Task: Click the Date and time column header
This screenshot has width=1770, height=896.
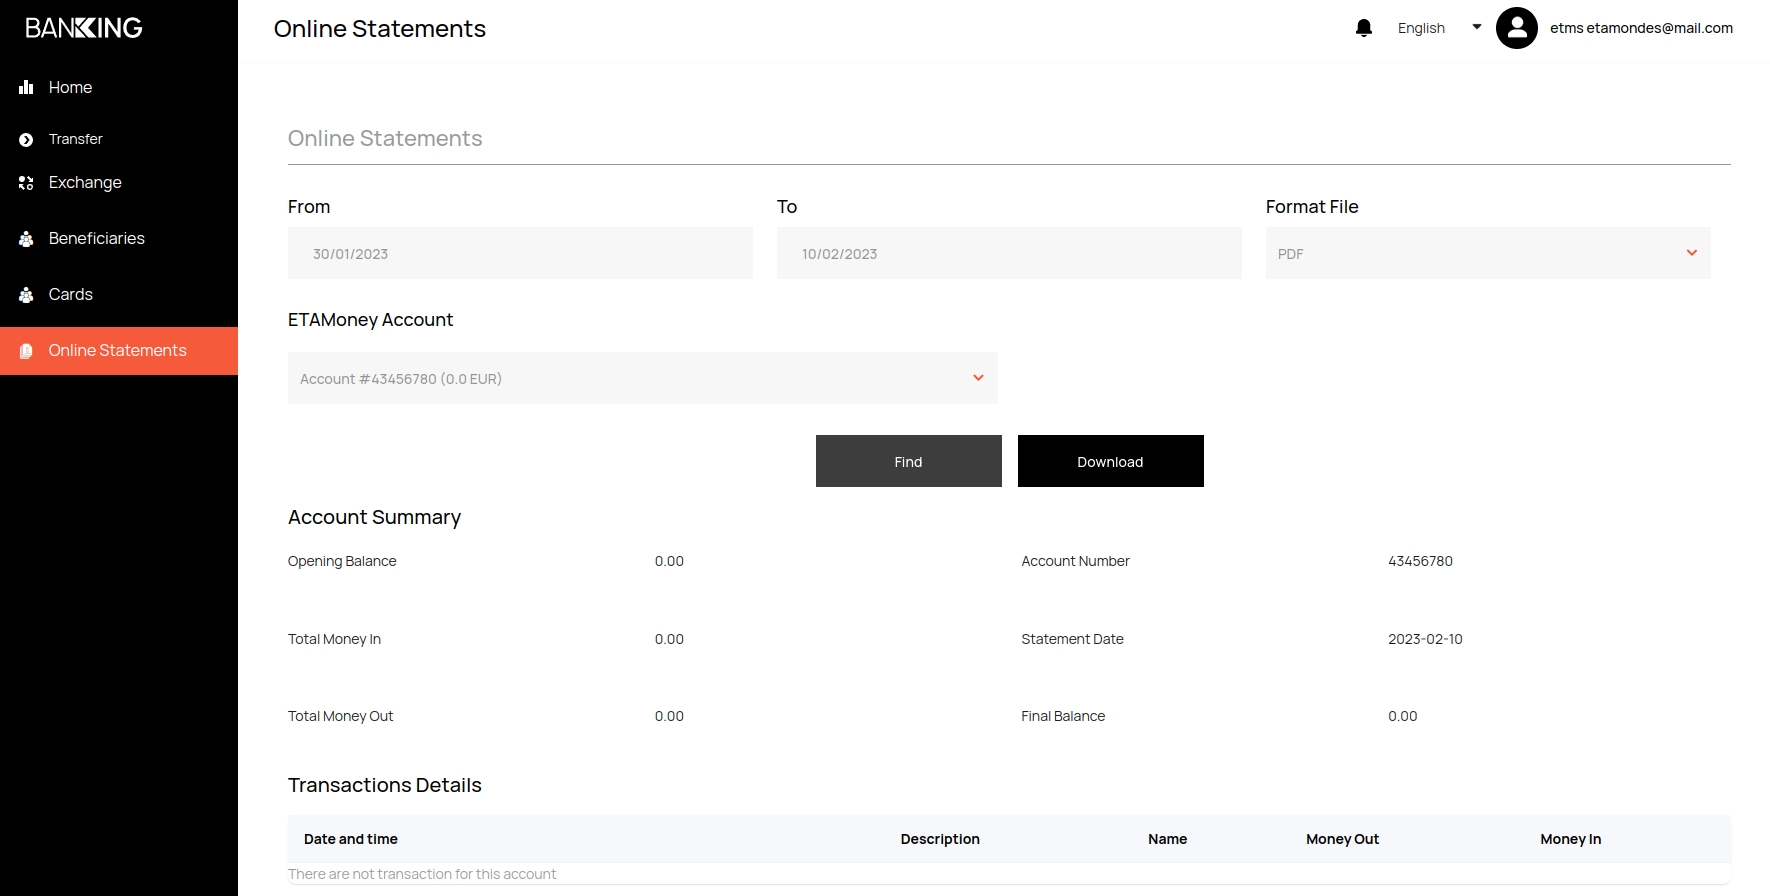Action: coord(351,839)
